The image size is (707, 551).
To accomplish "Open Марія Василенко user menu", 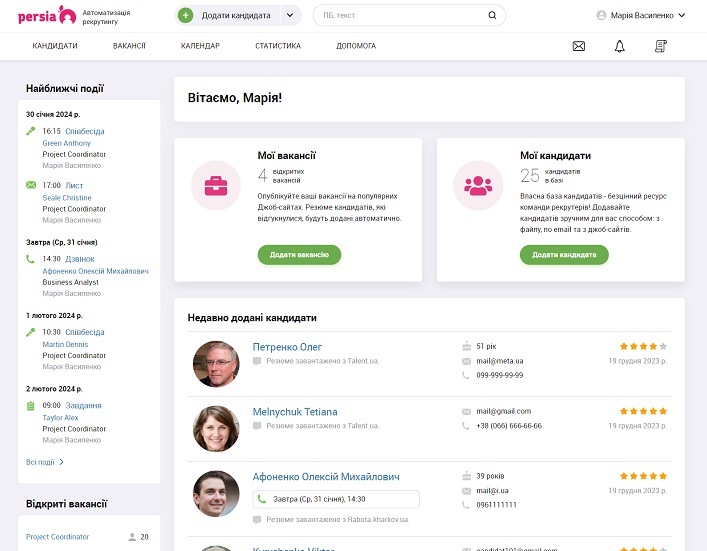I will (640, 16).
